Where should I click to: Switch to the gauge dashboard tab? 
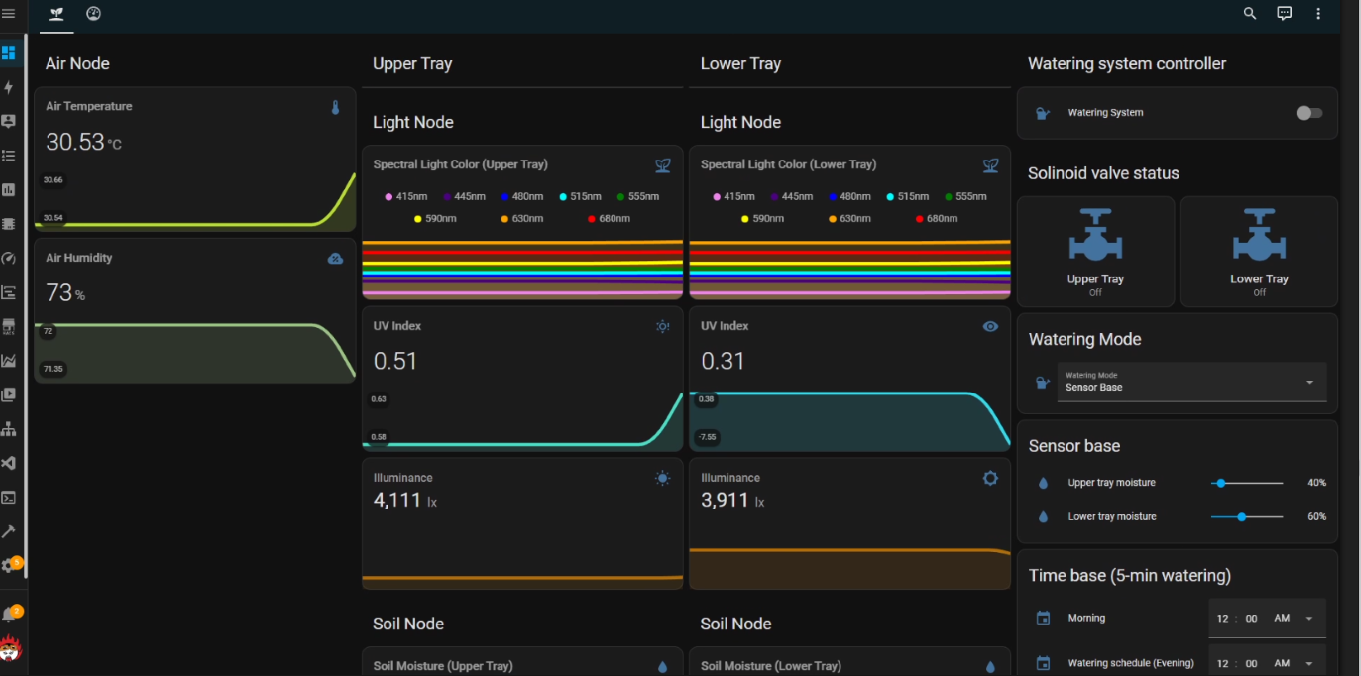click(94, 14)
